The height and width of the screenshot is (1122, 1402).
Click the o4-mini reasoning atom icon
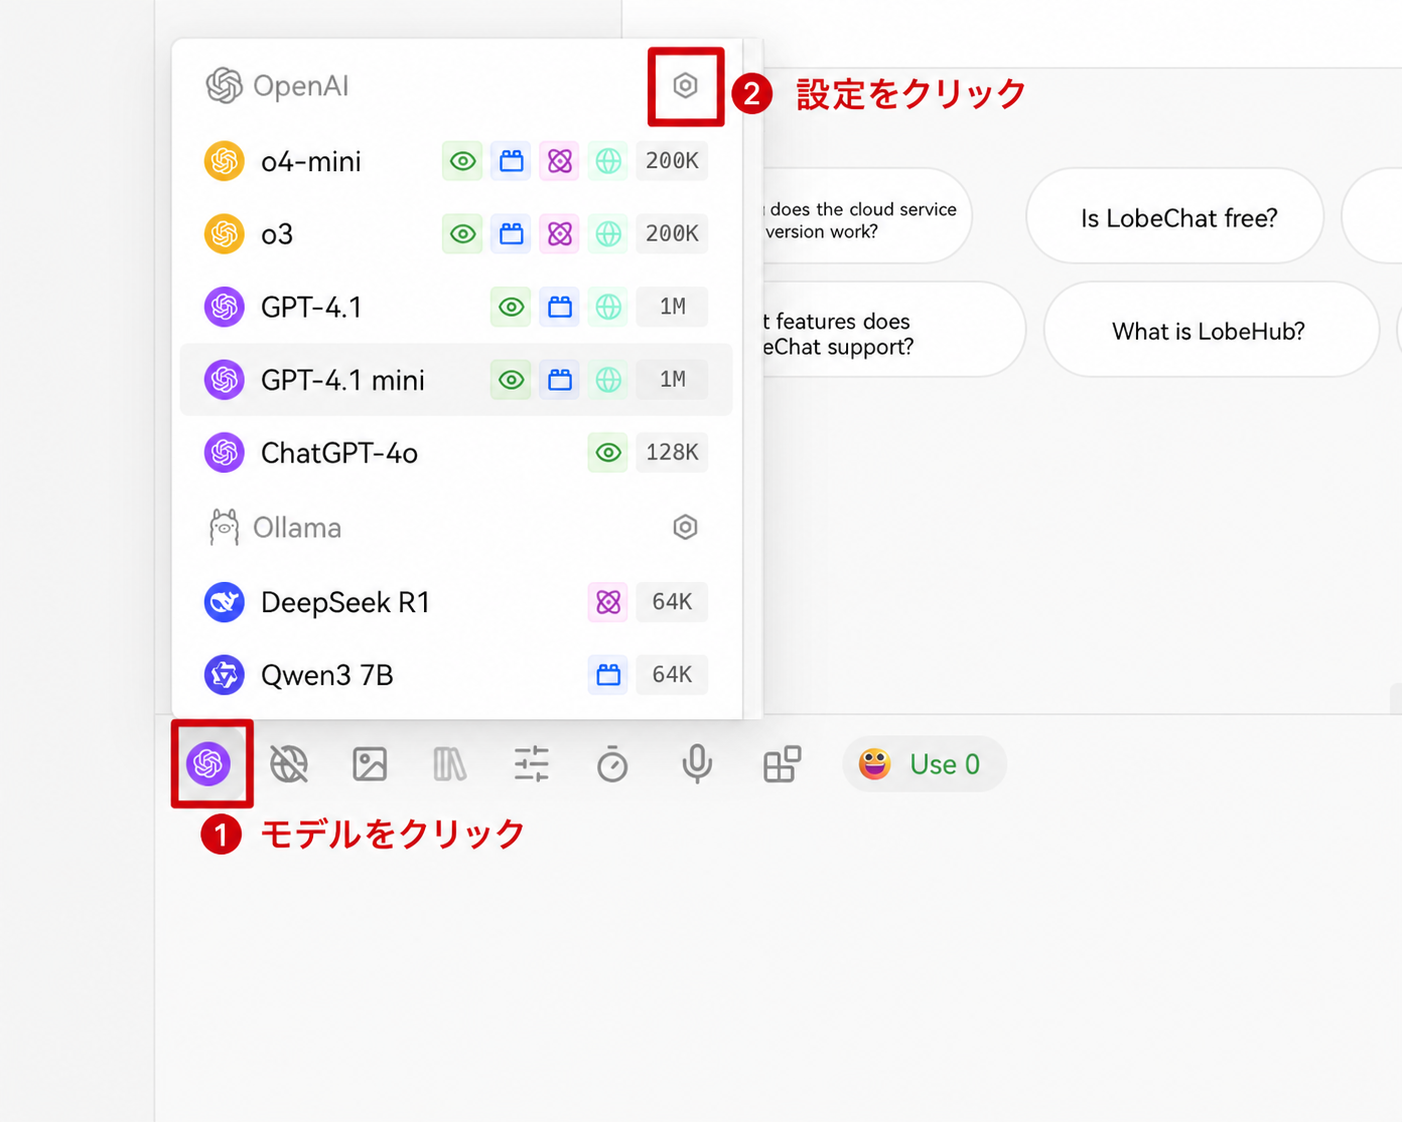(x=560, y=161)
